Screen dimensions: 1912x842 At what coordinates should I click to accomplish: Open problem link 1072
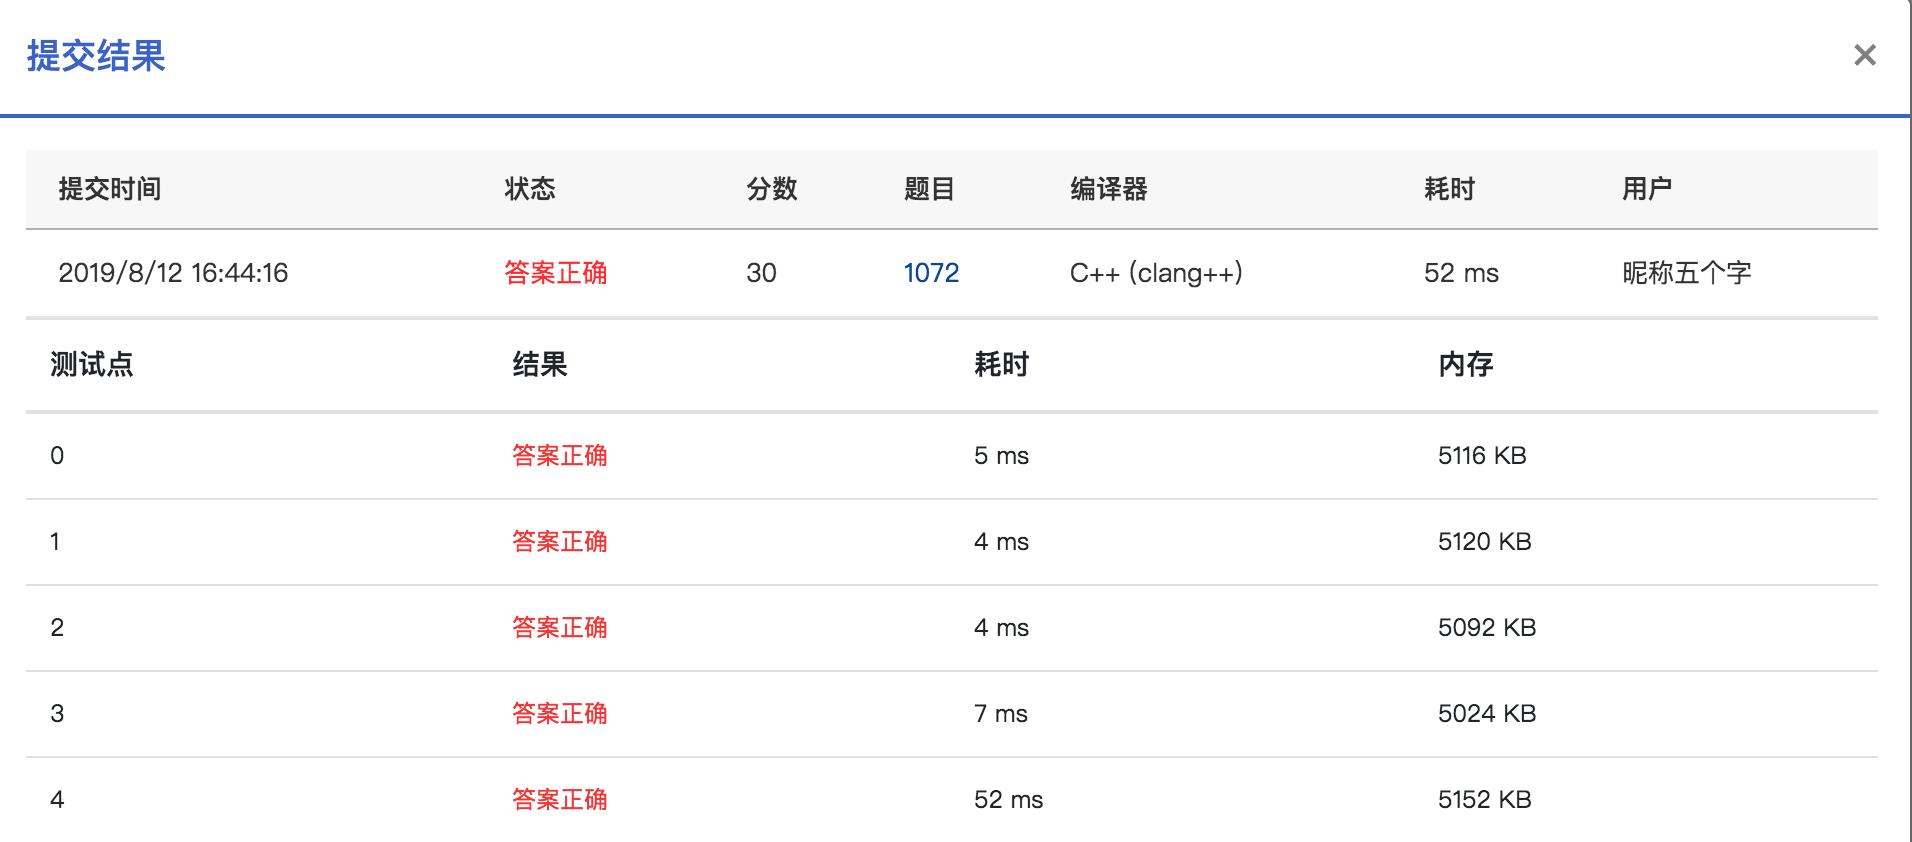pyautogui.click(x=931, y=273)
